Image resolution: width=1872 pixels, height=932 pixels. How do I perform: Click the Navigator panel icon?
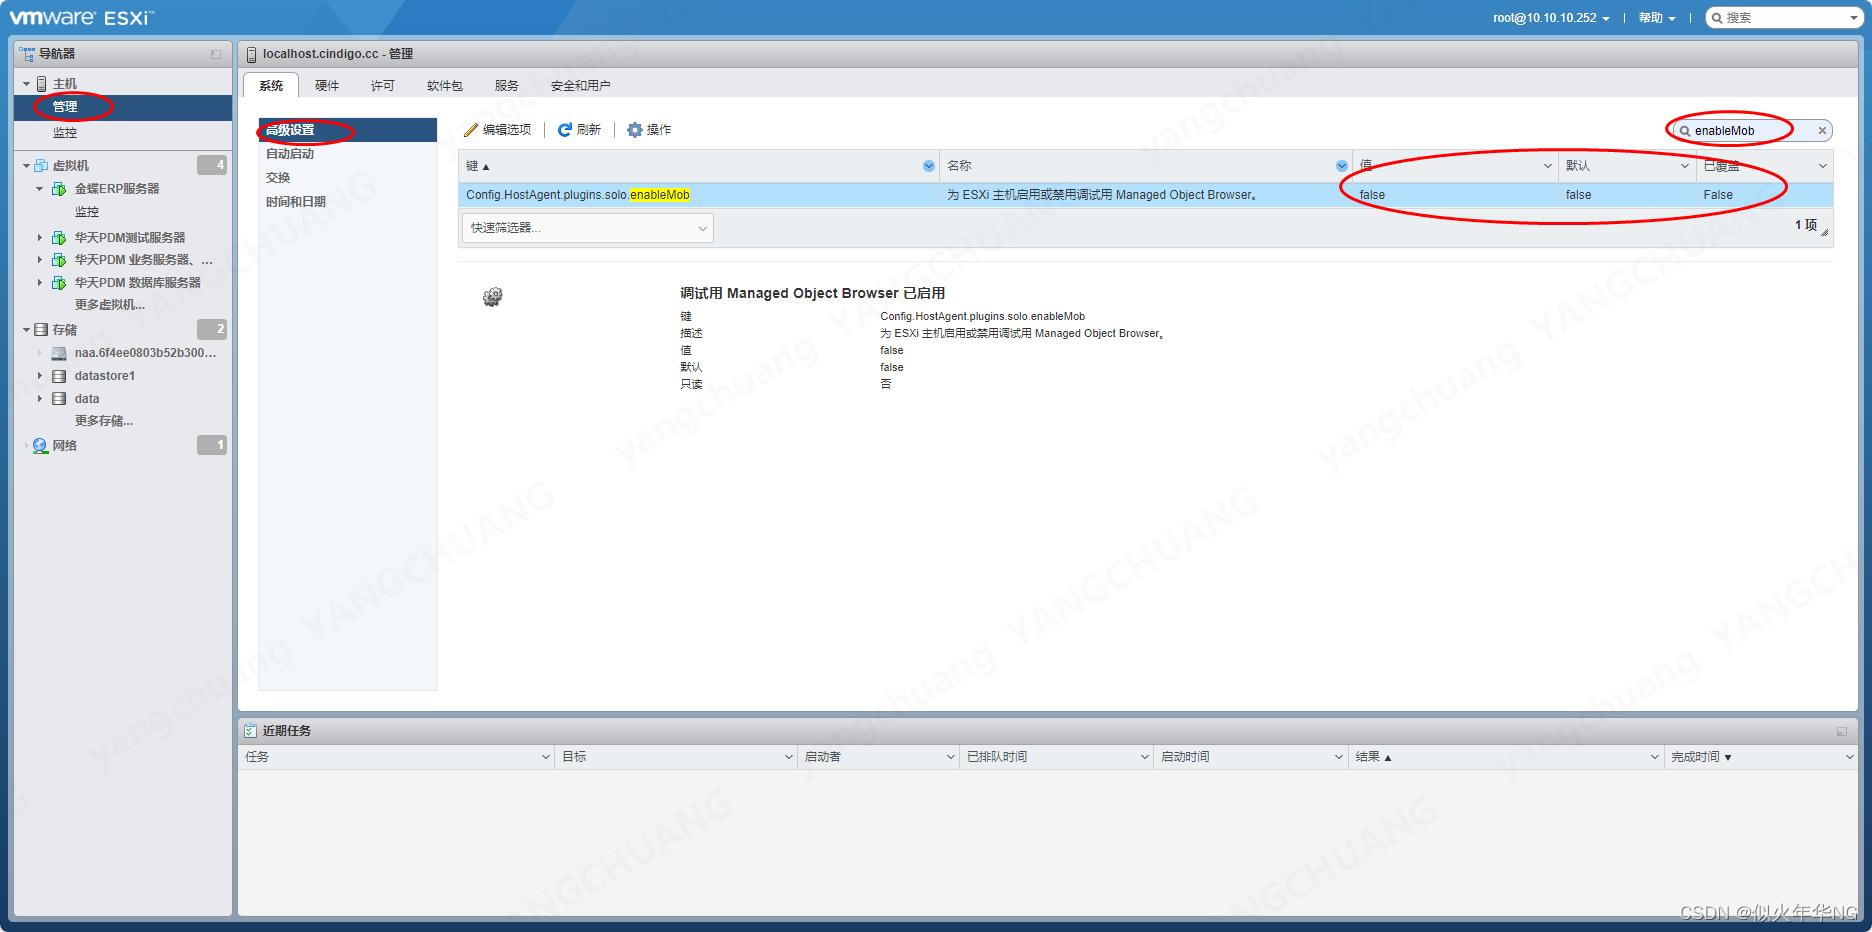coord(27,54)
